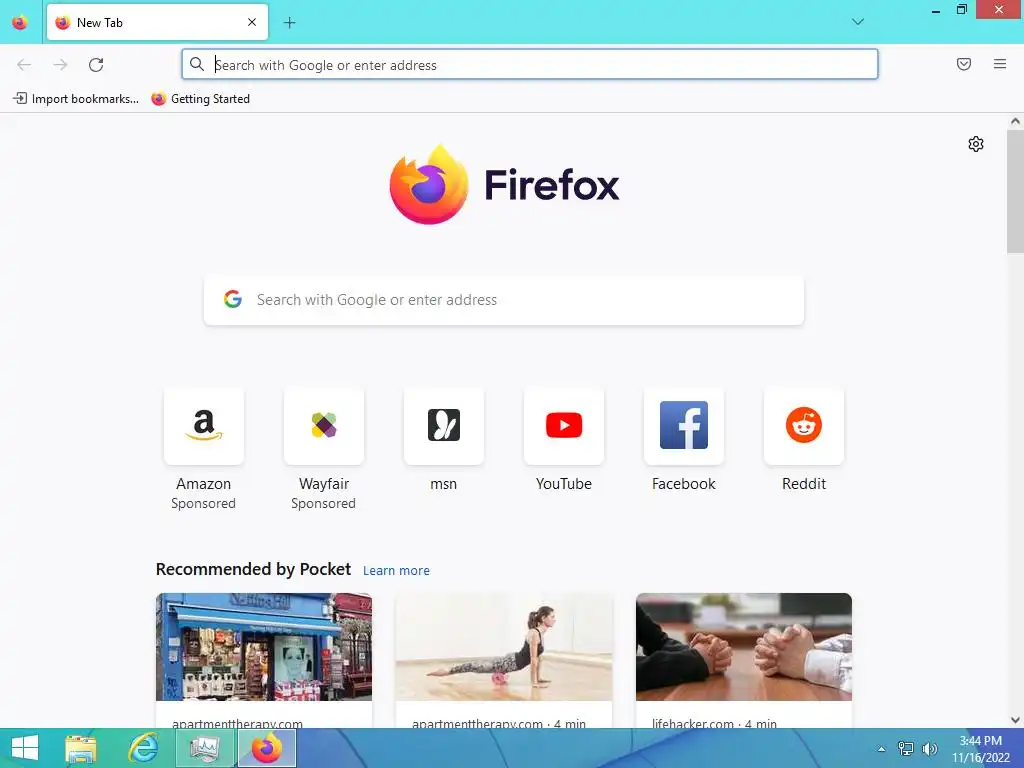Click the New Tab tab label
Image resolution: width=1024 pixels, height=768 pixels.
coord(100,22)
